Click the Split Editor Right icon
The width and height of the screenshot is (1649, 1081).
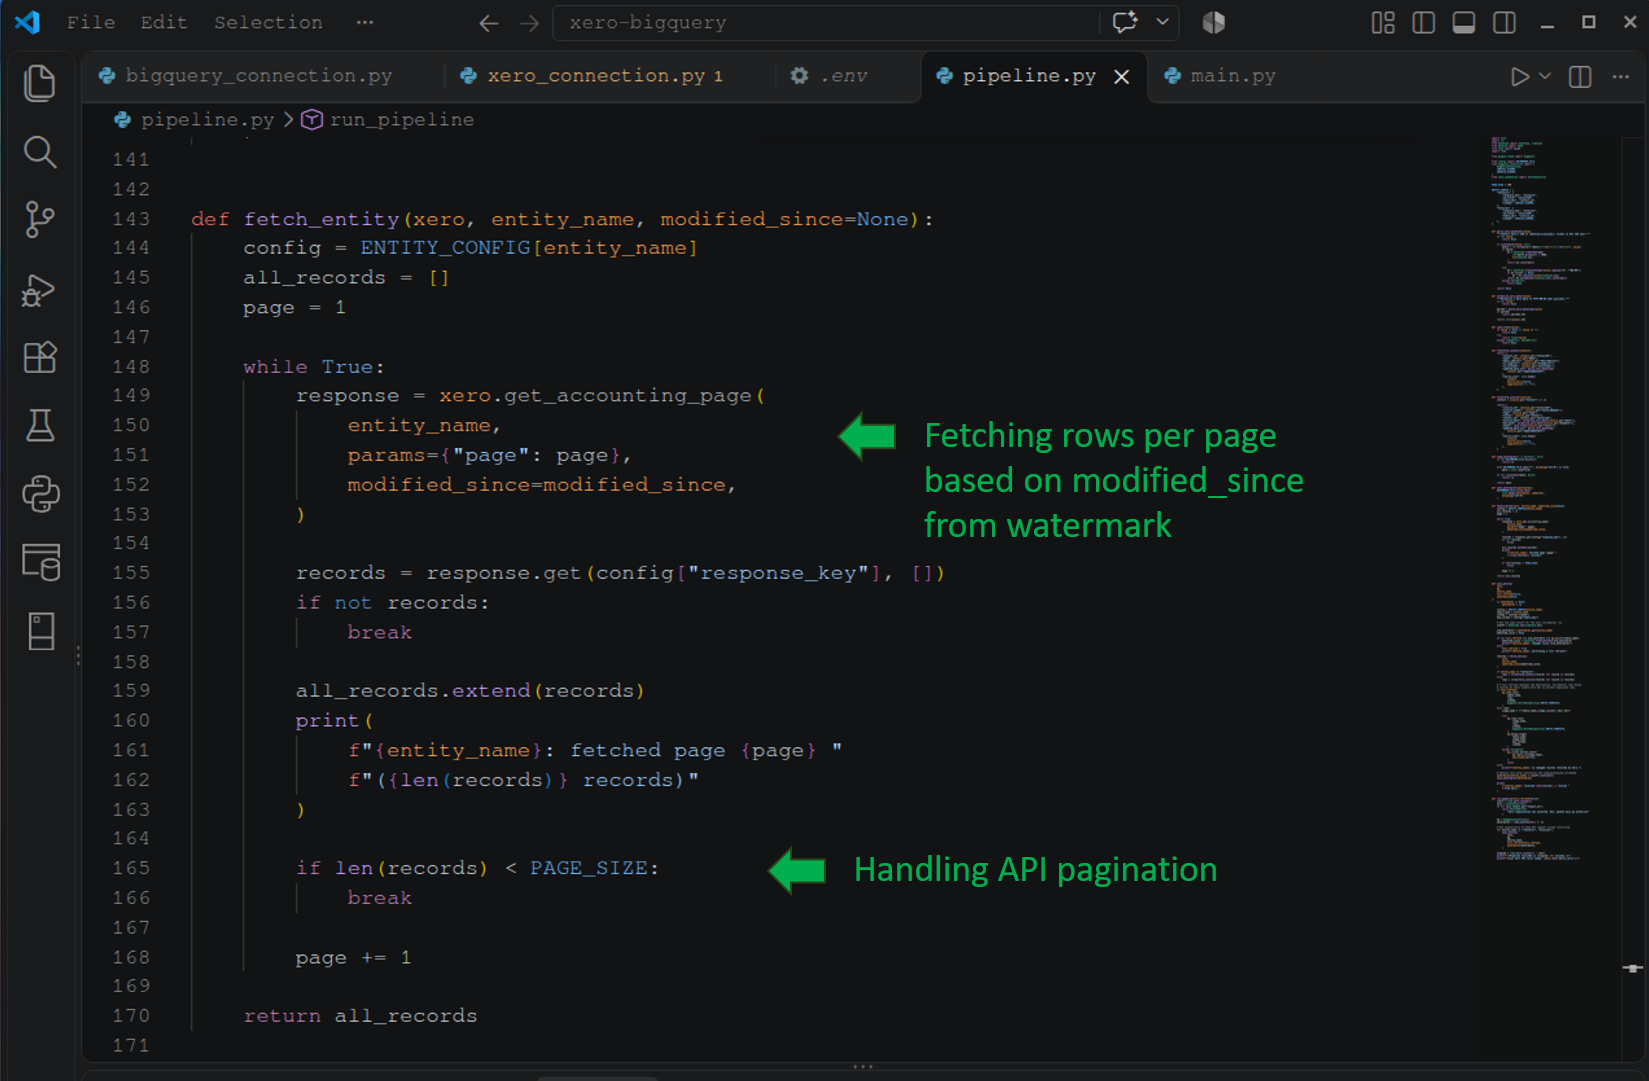(1580, 76)
